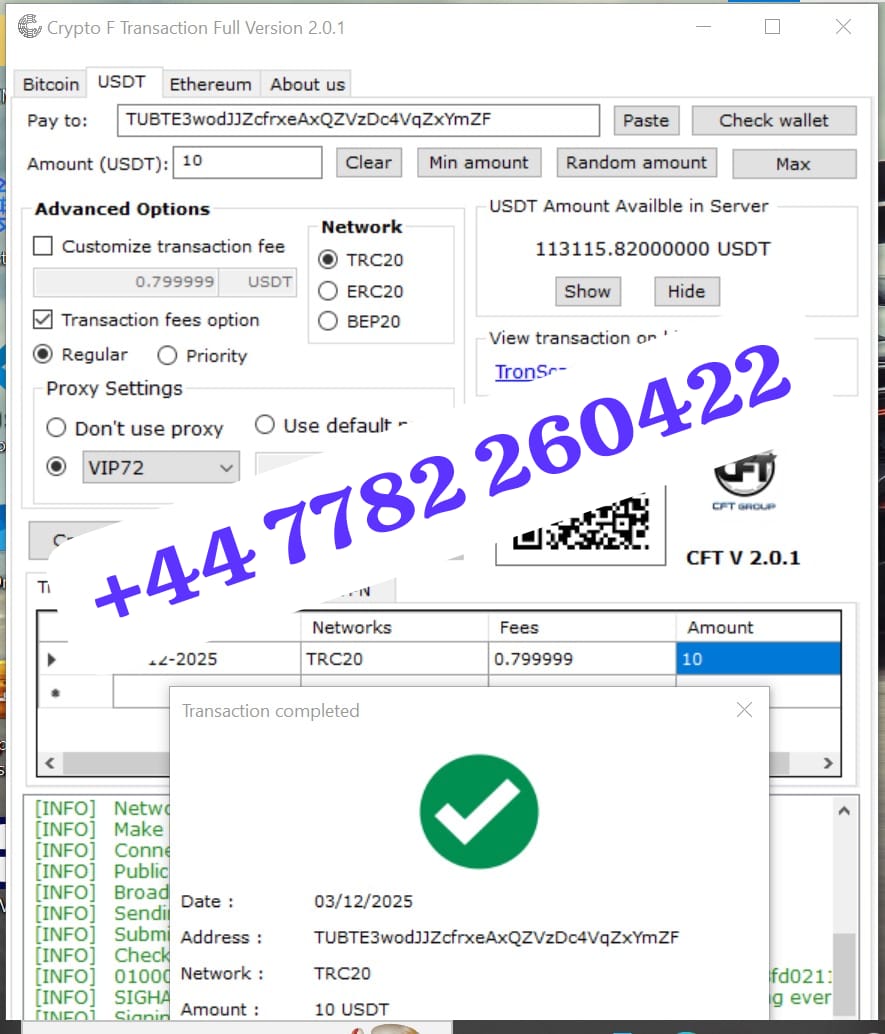Click inside the Amount (USDT) input field
This screenshot has height=1034, width=885.
(x=247, y=162)
